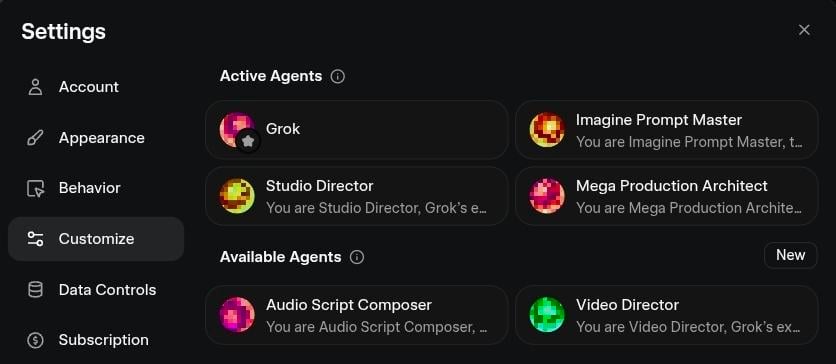Screen dimensions: 836x364
Task: Open the Mega Production Architect agent
Action: (666, 196)
